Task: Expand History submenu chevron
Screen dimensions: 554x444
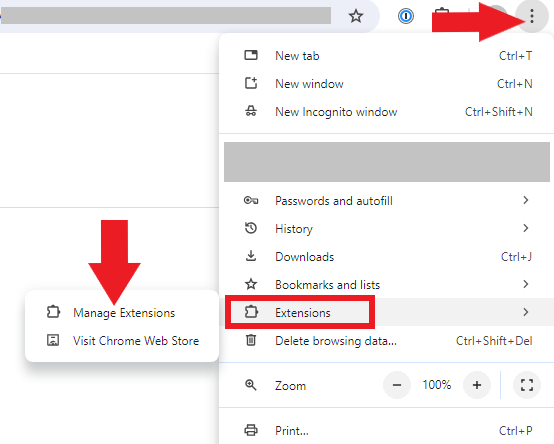Action: [526, 228]
